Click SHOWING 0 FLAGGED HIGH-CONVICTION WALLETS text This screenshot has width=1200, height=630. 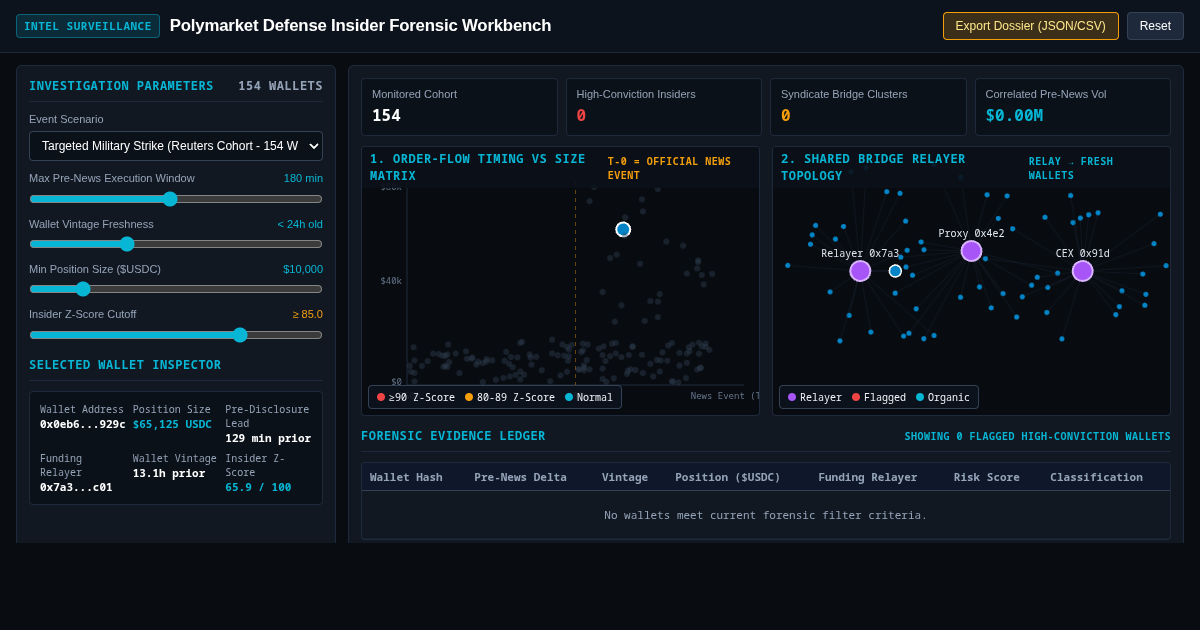1038,436
